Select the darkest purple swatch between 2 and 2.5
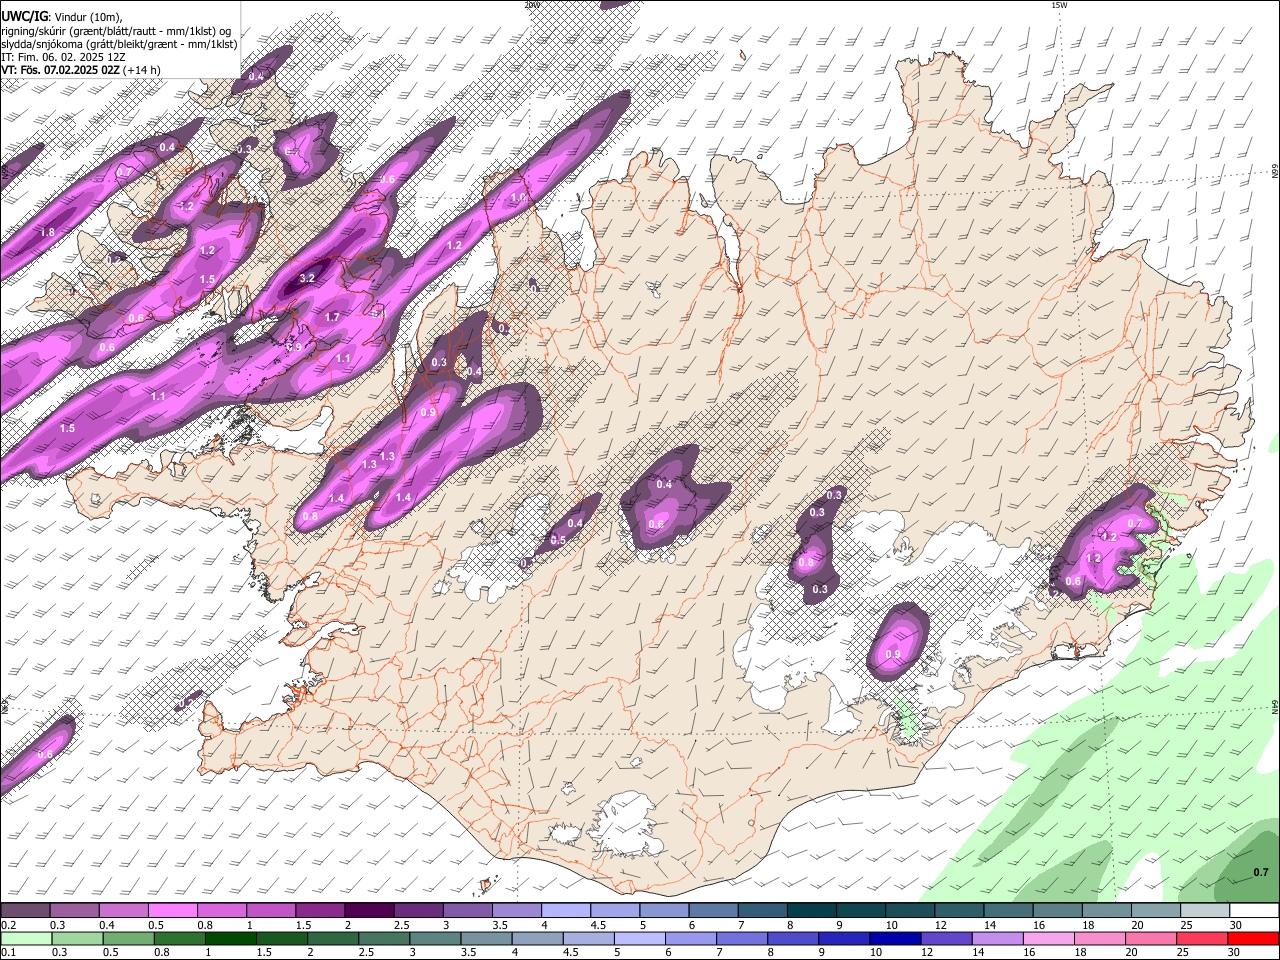Screen dimensions: 1280x960 coord(369,910)
